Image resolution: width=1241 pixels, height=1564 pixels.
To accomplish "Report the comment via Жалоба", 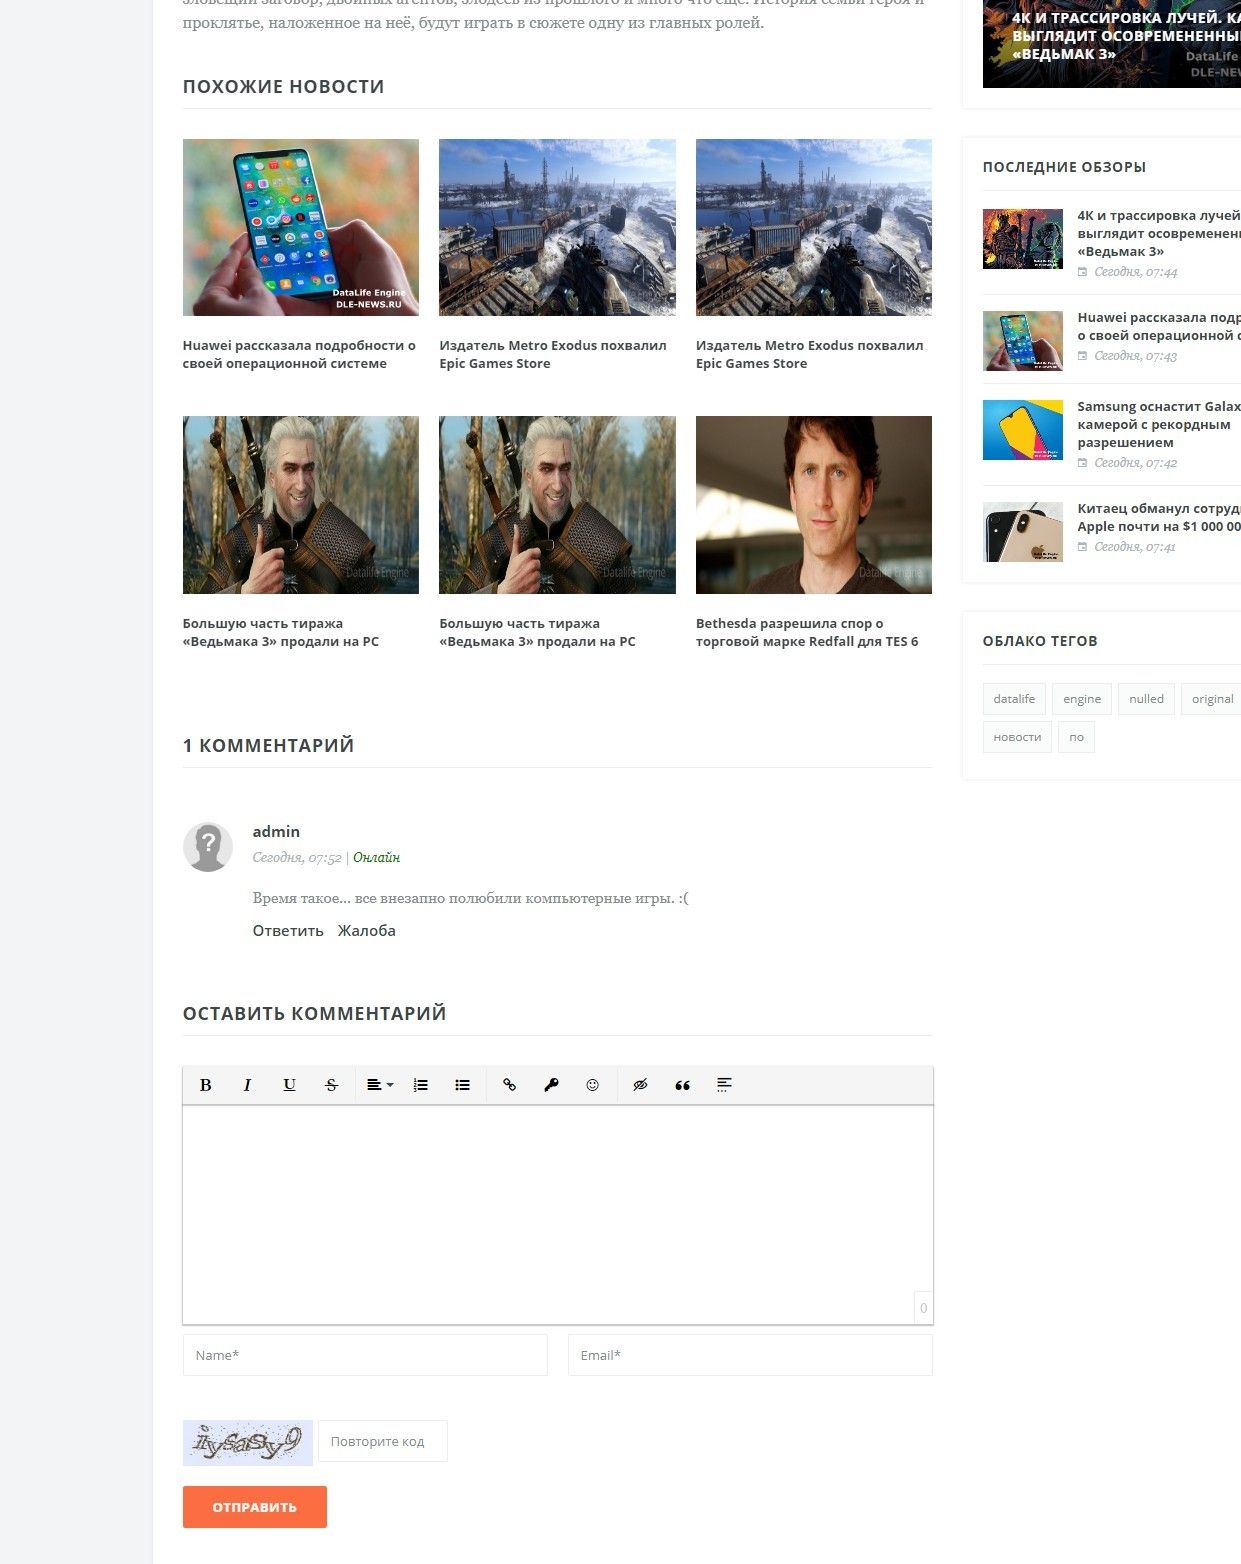I will point(366,931).
